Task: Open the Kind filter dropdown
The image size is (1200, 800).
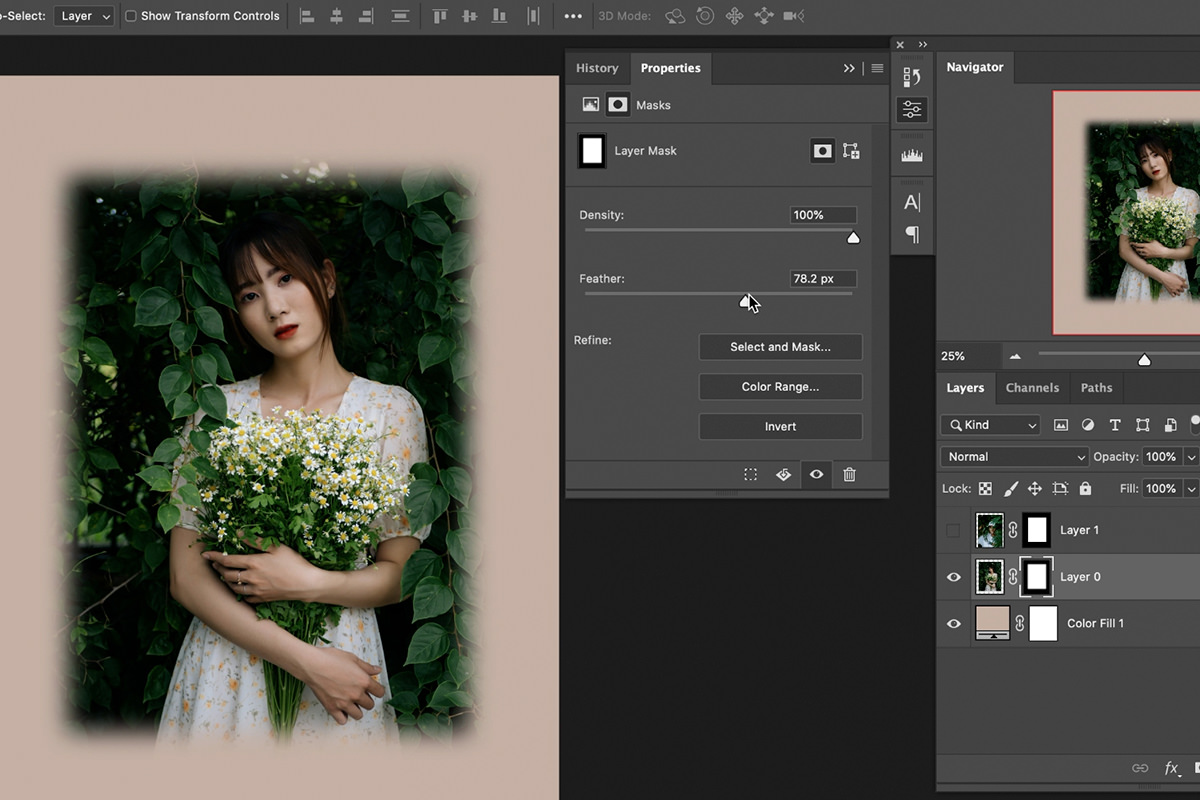Action: click(990, 425)
